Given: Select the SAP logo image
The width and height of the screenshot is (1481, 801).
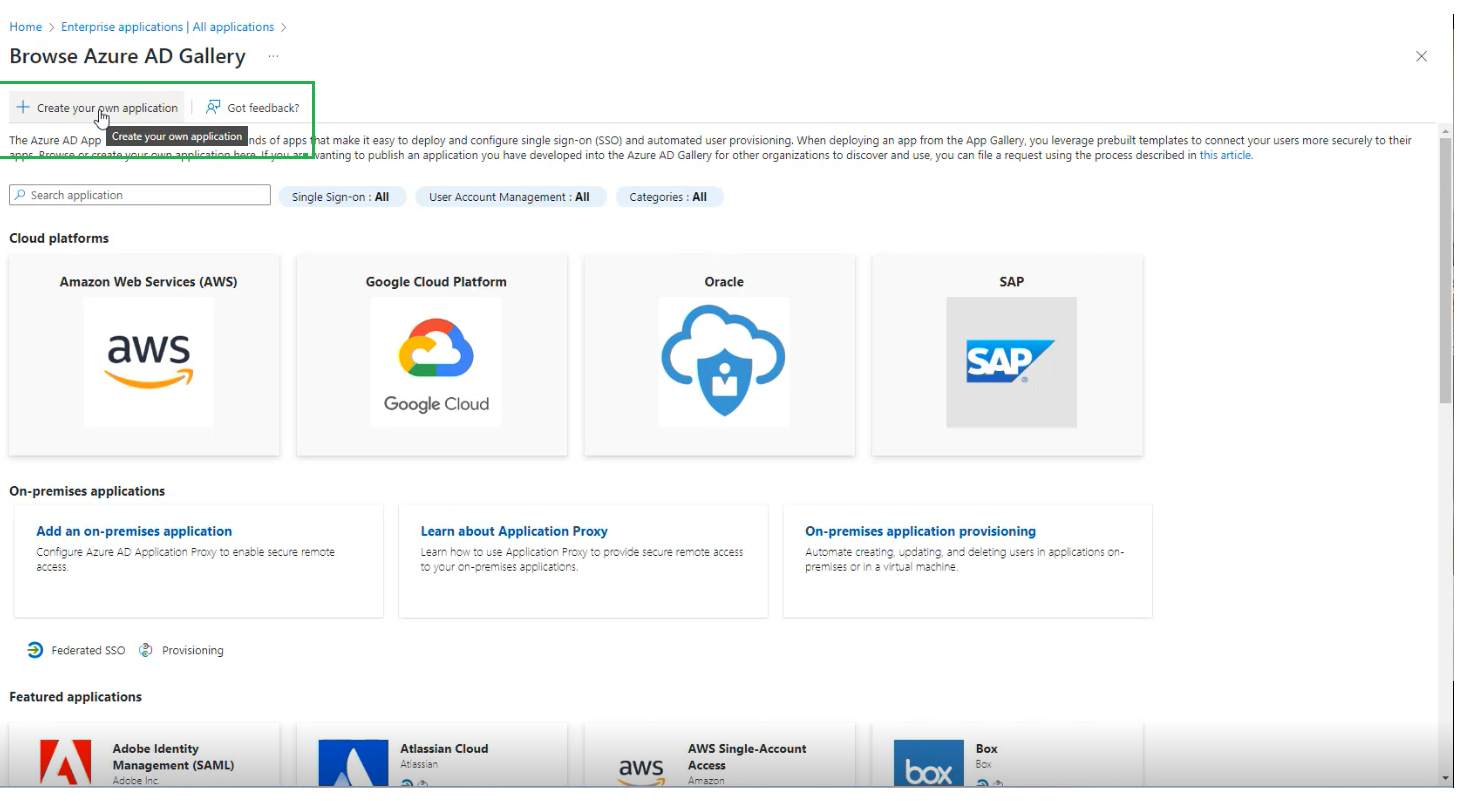Looking at the screenshot, I should [x=1011, y=362].
